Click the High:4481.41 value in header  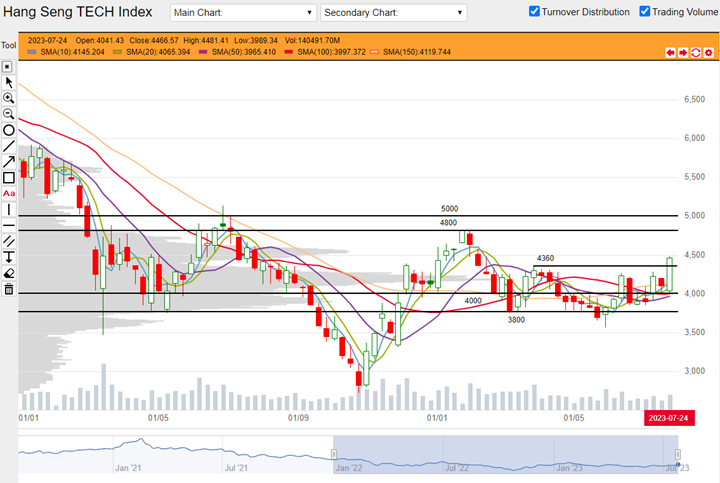206,40
